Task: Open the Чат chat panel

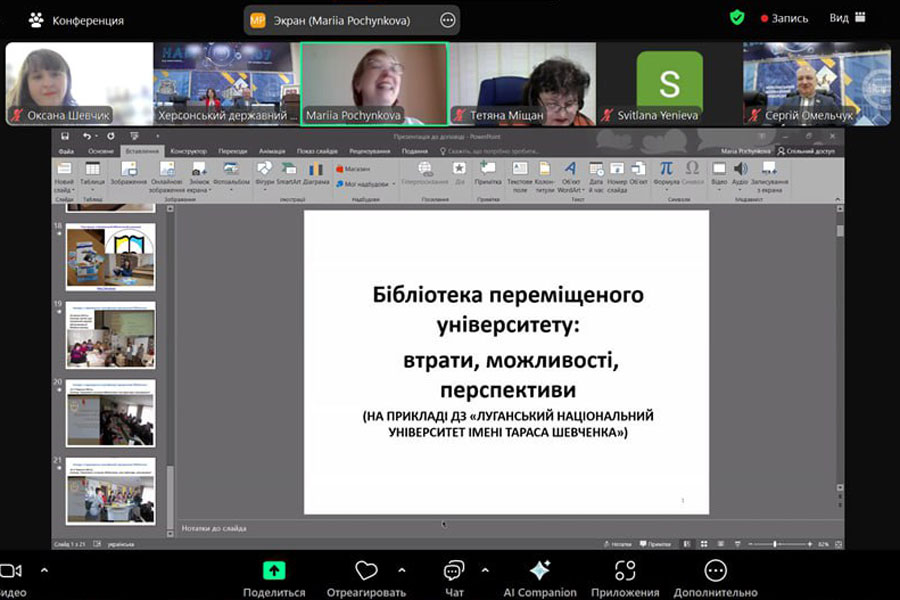Action: [x=454, y=570]
